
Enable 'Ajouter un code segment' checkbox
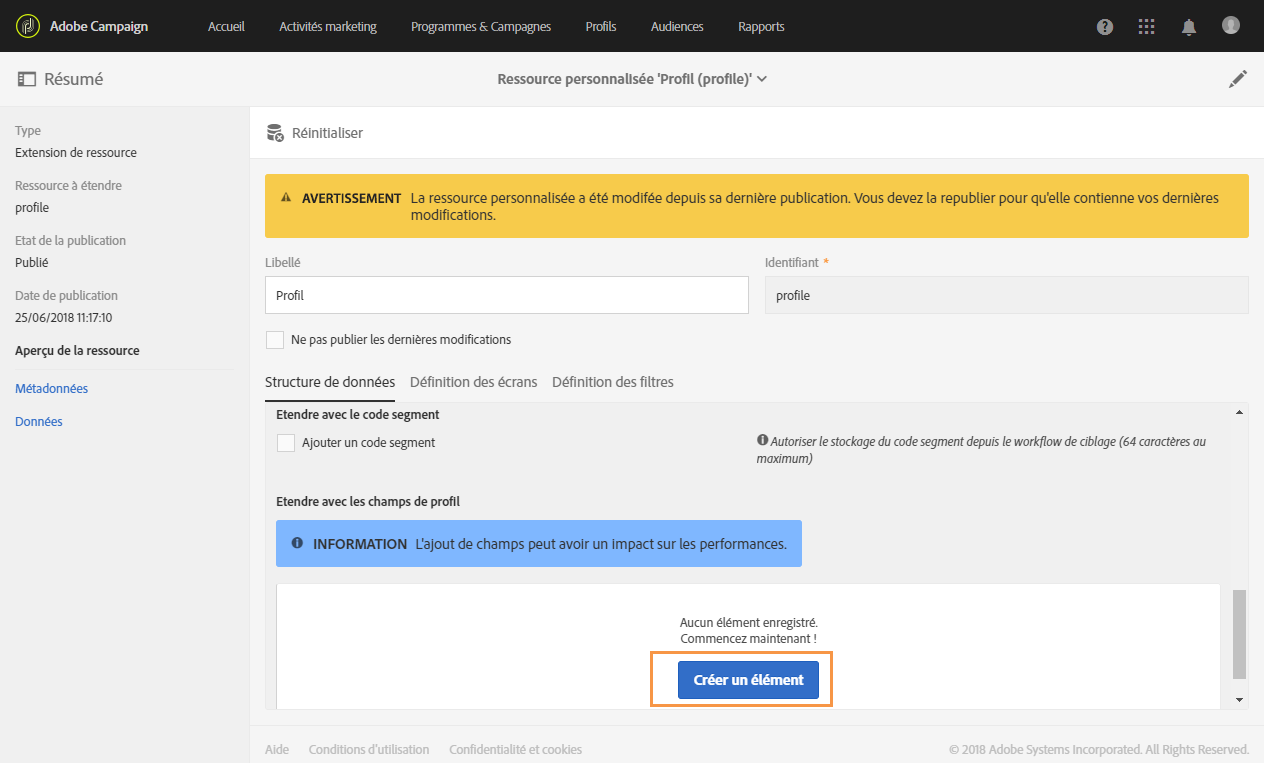click(x=286, y=443)
